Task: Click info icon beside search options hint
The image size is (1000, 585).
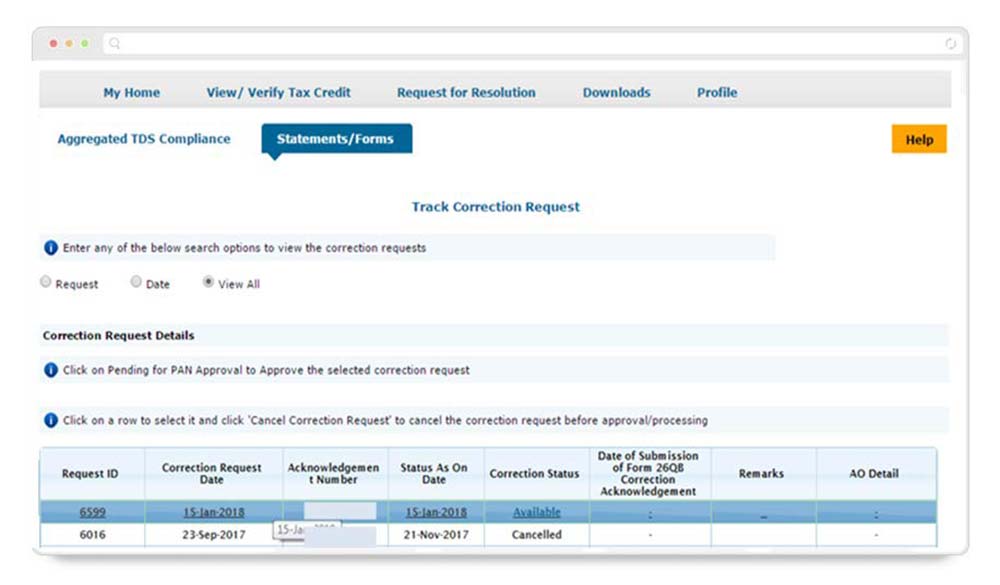Action: [51, 248]
